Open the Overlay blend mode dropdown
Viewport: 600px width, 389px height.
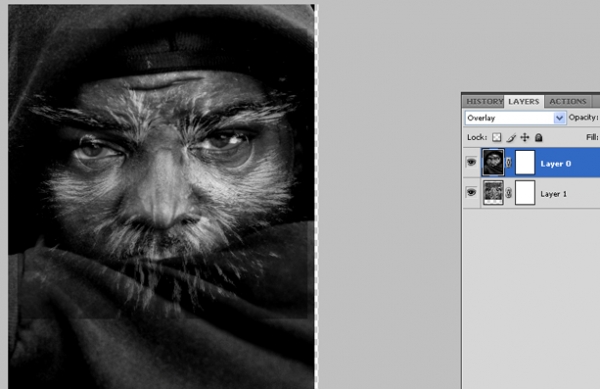pyautogui.click(x=515, y=118)
